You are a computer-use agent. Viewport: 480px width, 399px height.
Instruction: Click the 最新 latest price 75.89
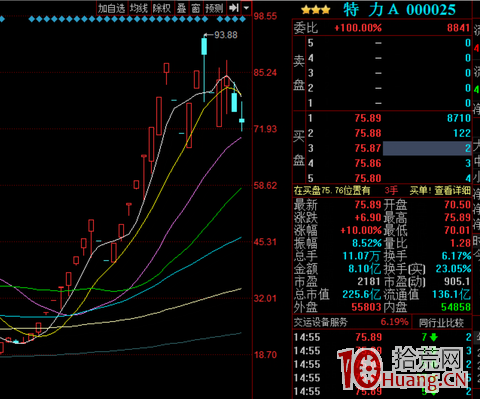[368, 204]
